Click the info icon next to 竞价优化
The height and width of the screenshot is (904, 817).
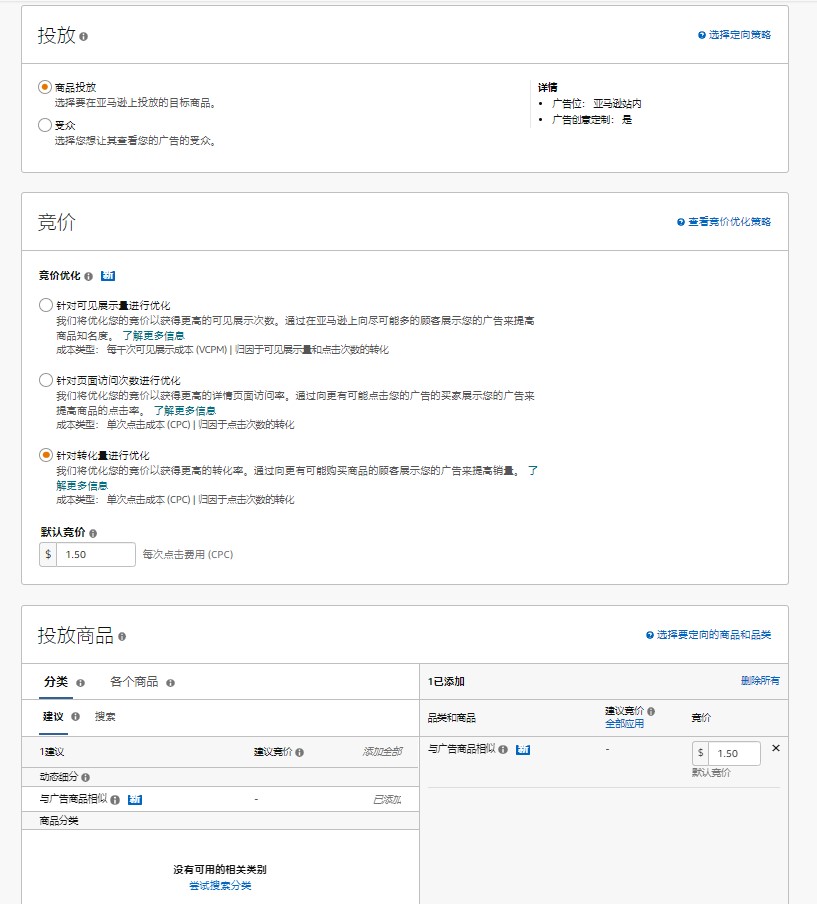point(88,277)
